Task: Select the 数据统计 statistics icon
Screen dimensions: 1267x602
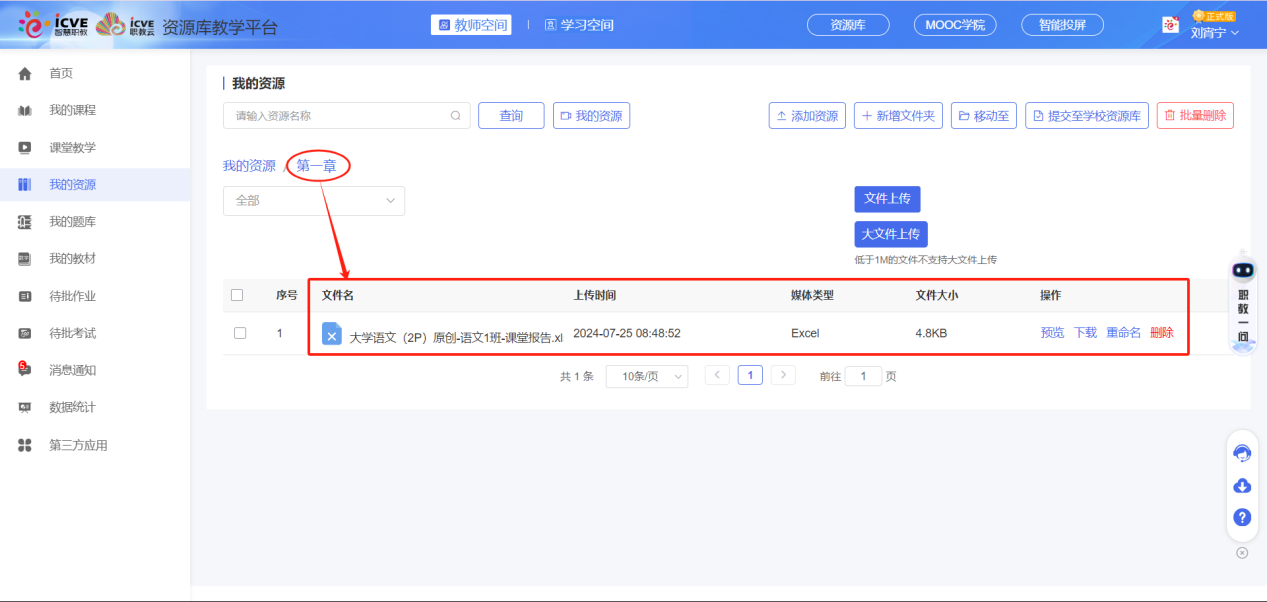Action: tap(23, 406)
